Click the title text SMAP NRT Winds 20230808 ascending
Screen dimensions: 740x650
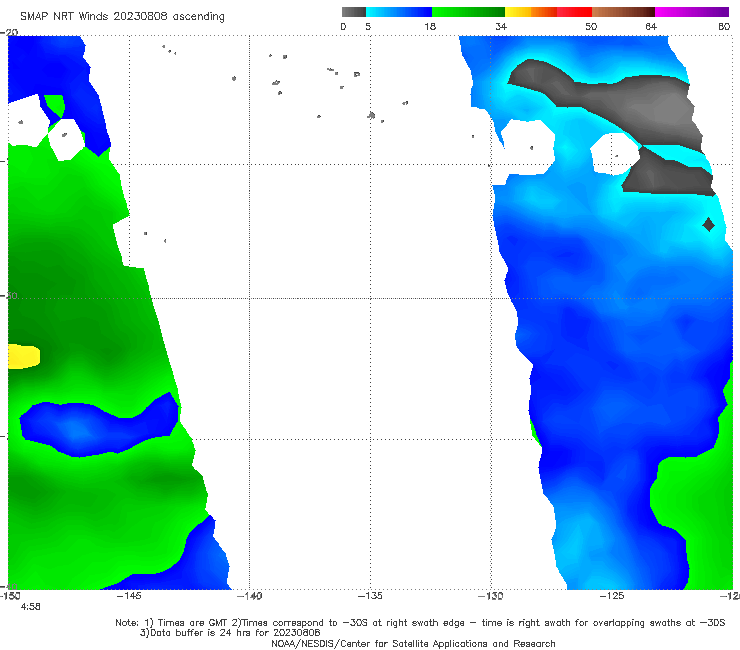[x=122, y=16]
